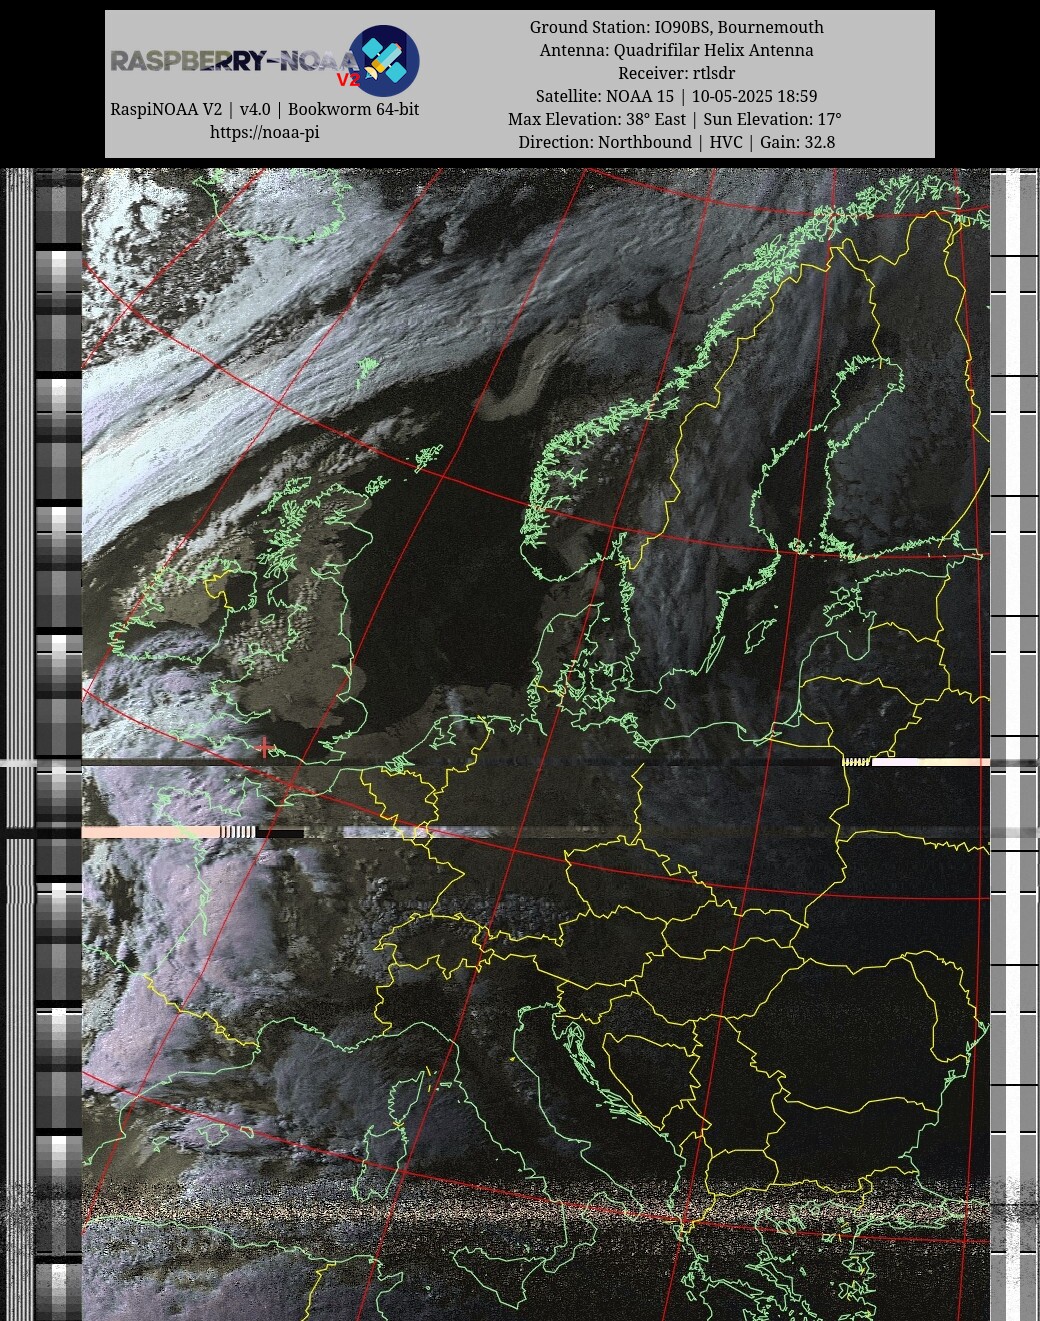Click the Raspberry-NOAA V2 satellite logo
The width and height of the screenshot is (1040, 1321).
[x=264, y=61]
